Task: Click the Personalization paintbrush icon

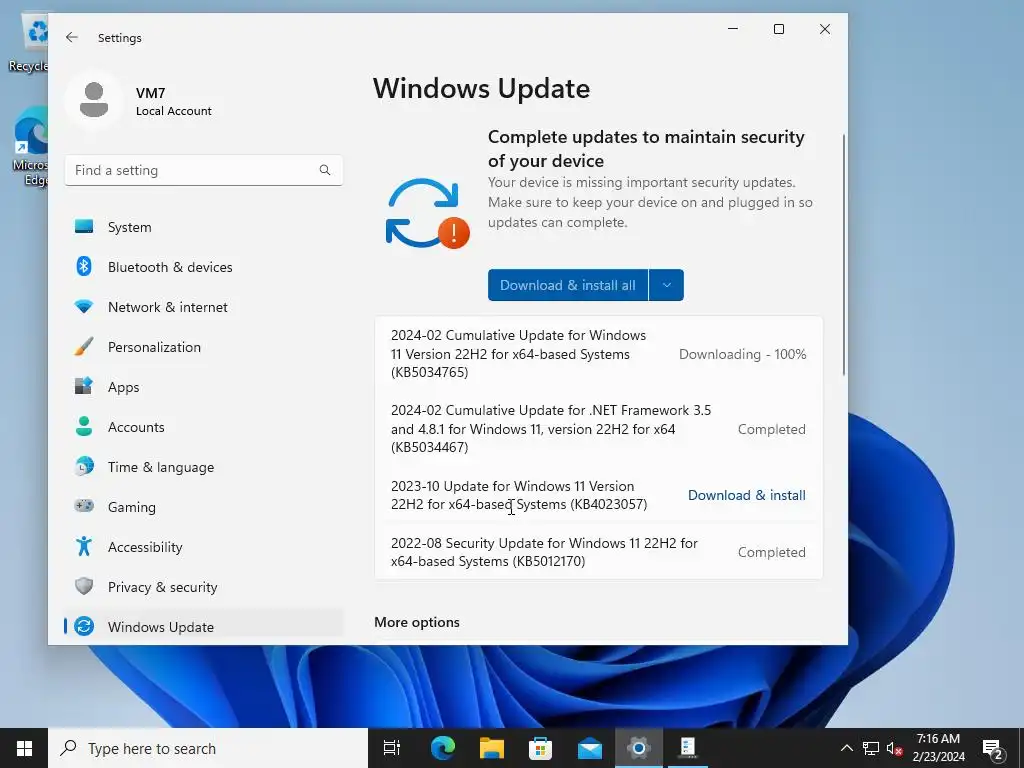Action: click(84, 346)
